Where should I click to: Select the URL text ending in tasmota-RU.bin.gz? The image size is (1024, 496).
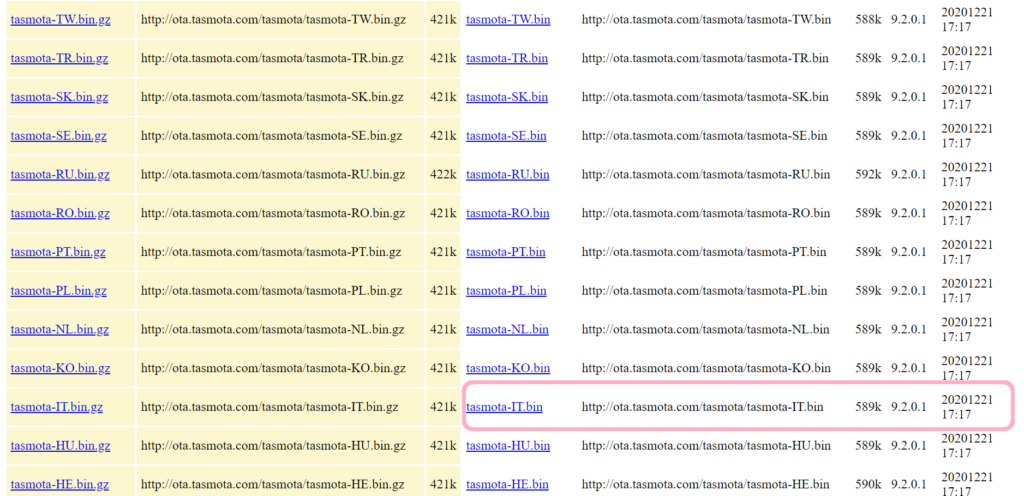coord(273,175)
